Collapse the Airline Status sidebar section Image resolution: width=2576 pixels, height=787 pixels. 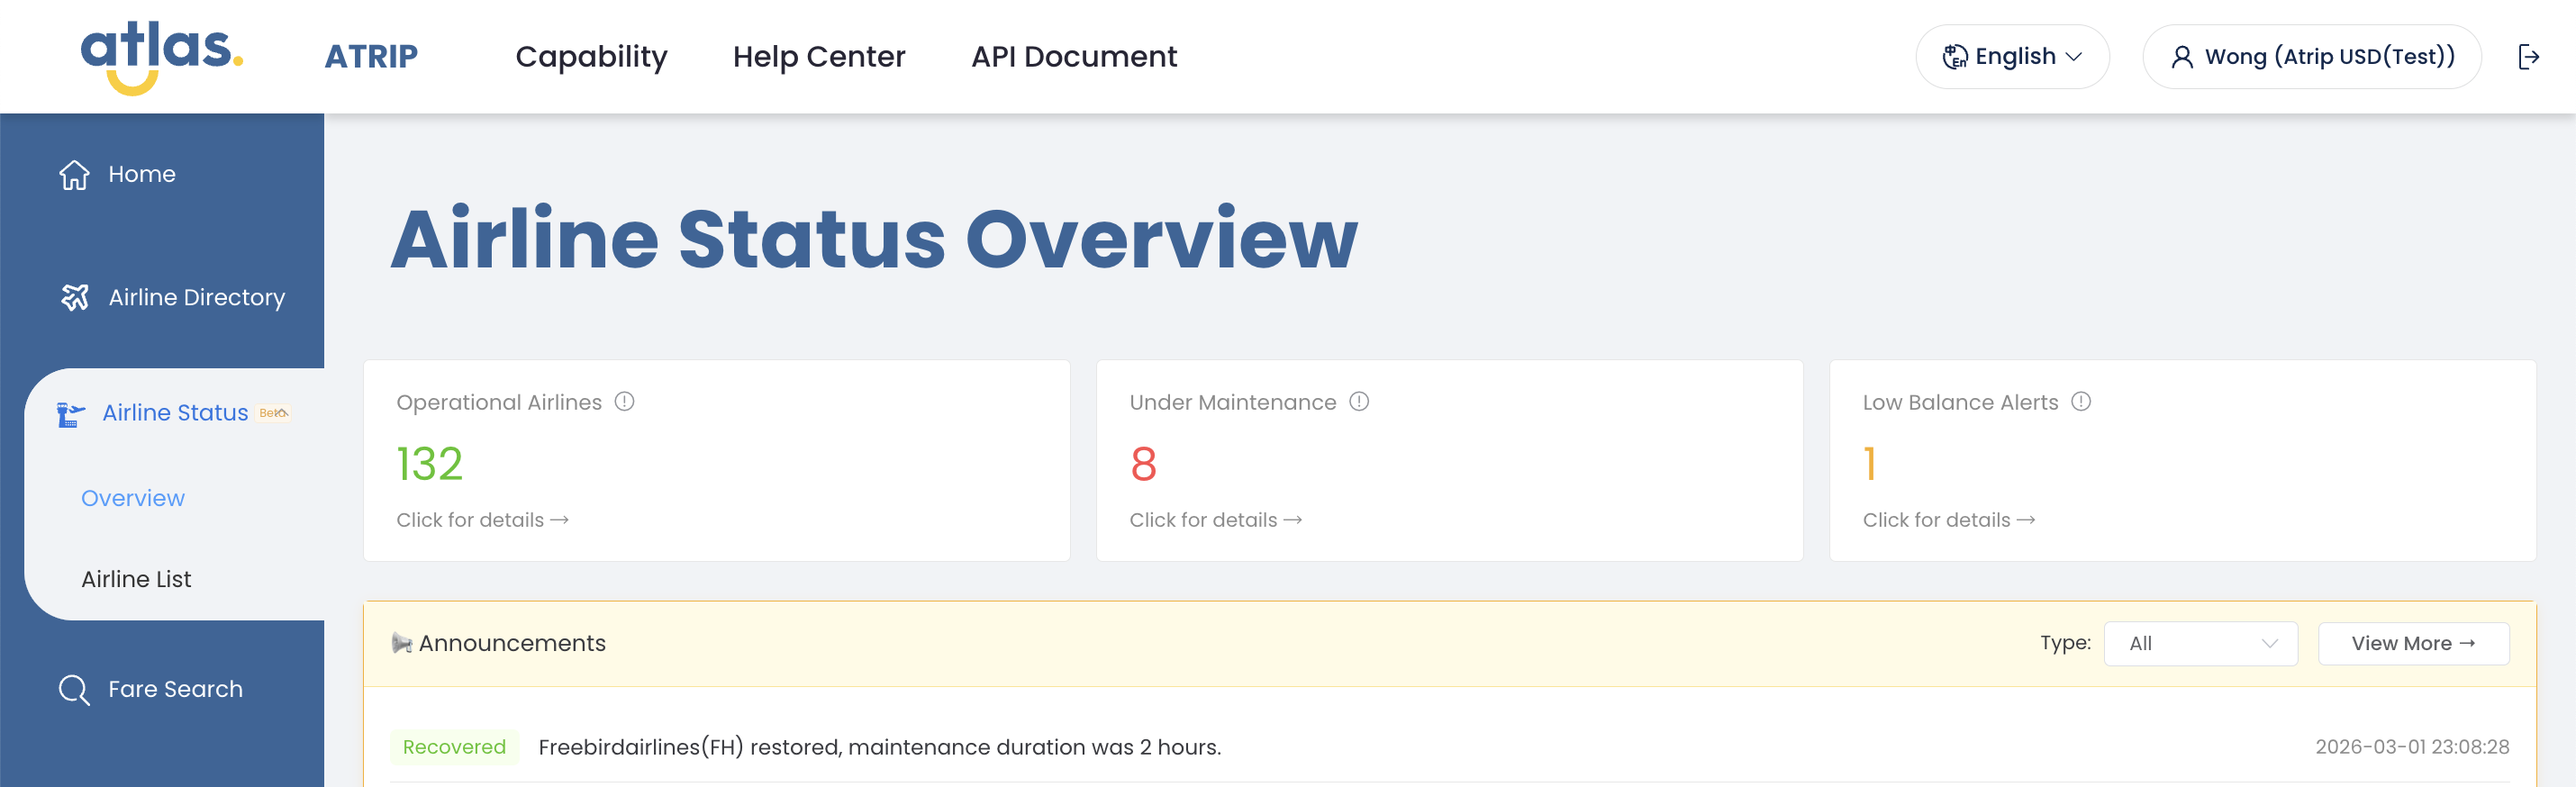(175, 413)
